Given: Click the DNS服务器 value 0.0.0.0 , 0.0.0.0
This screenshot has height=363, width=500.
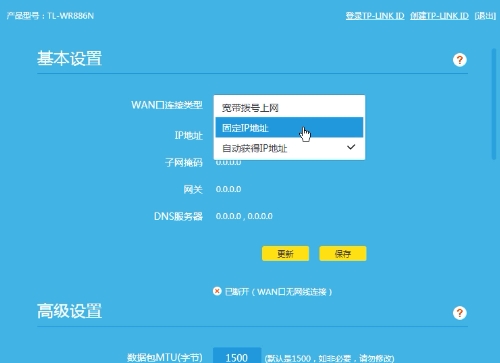Looking at the screenshot, I should pos(244,216).
